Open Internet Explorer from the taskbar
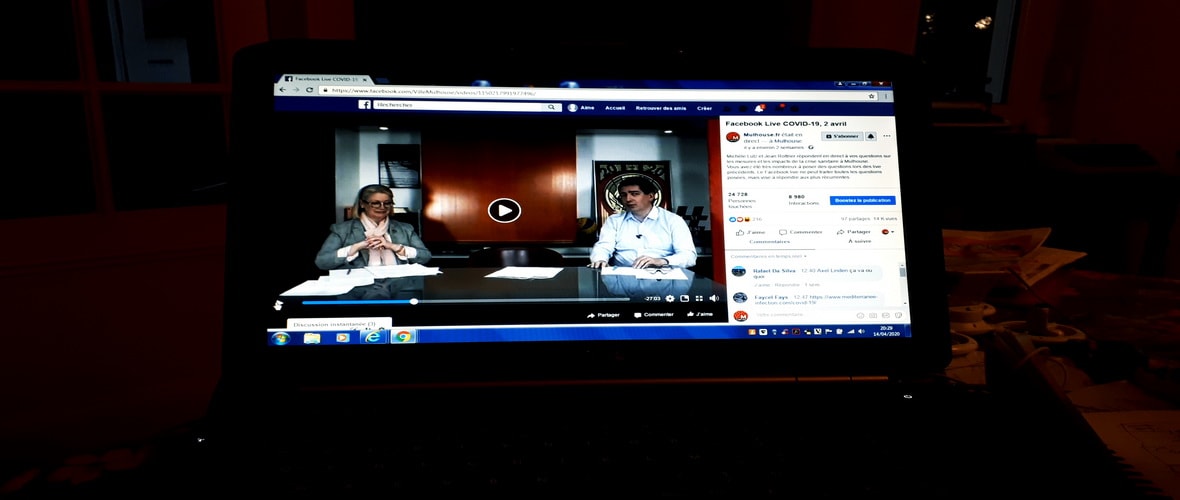This screenshot has height=500, width=1180. [x=373, y=337]
